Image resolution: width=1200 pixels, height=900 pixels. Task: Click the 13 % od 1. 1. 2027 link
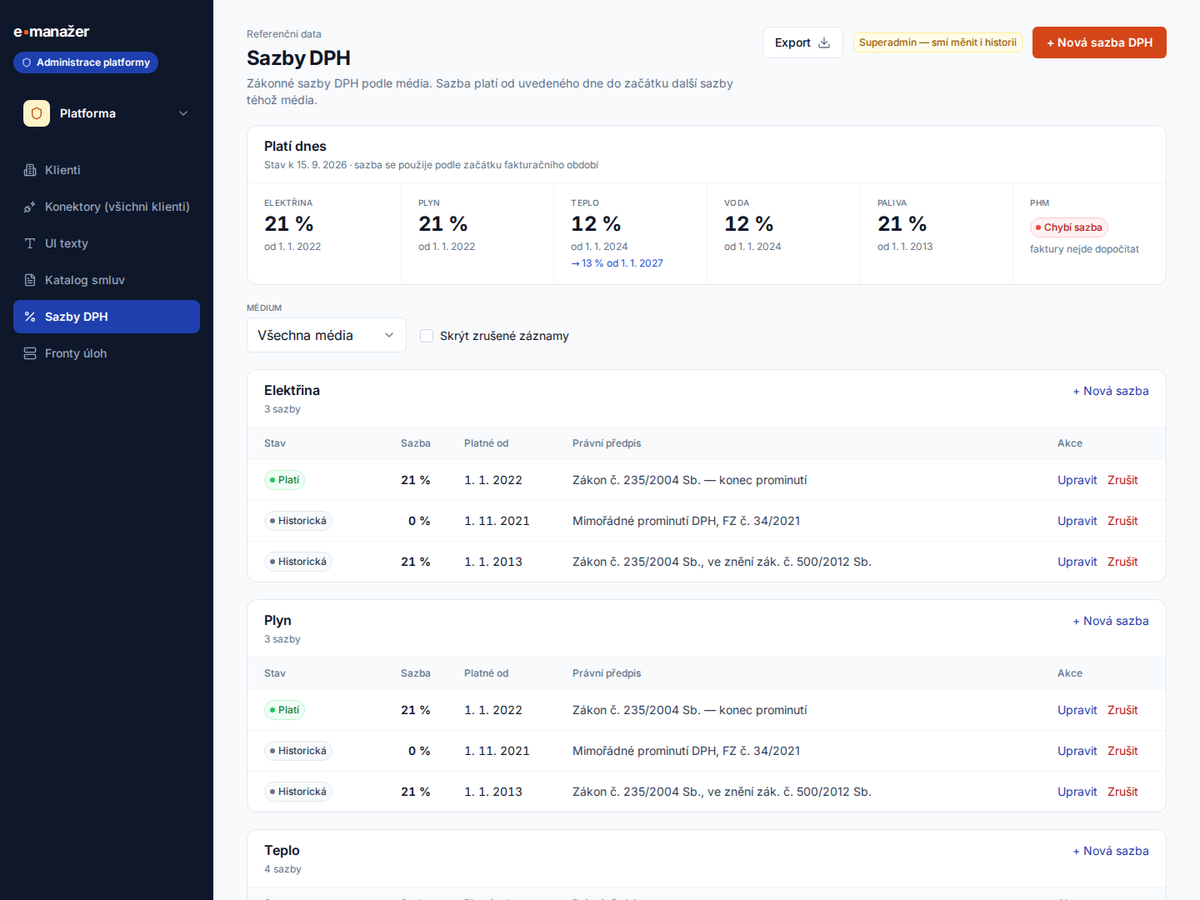click(617, 263)
